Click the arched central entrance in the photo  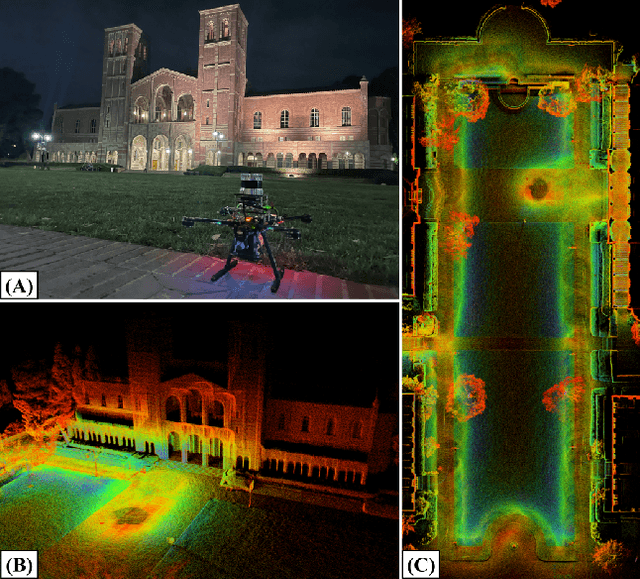[159, 151]
